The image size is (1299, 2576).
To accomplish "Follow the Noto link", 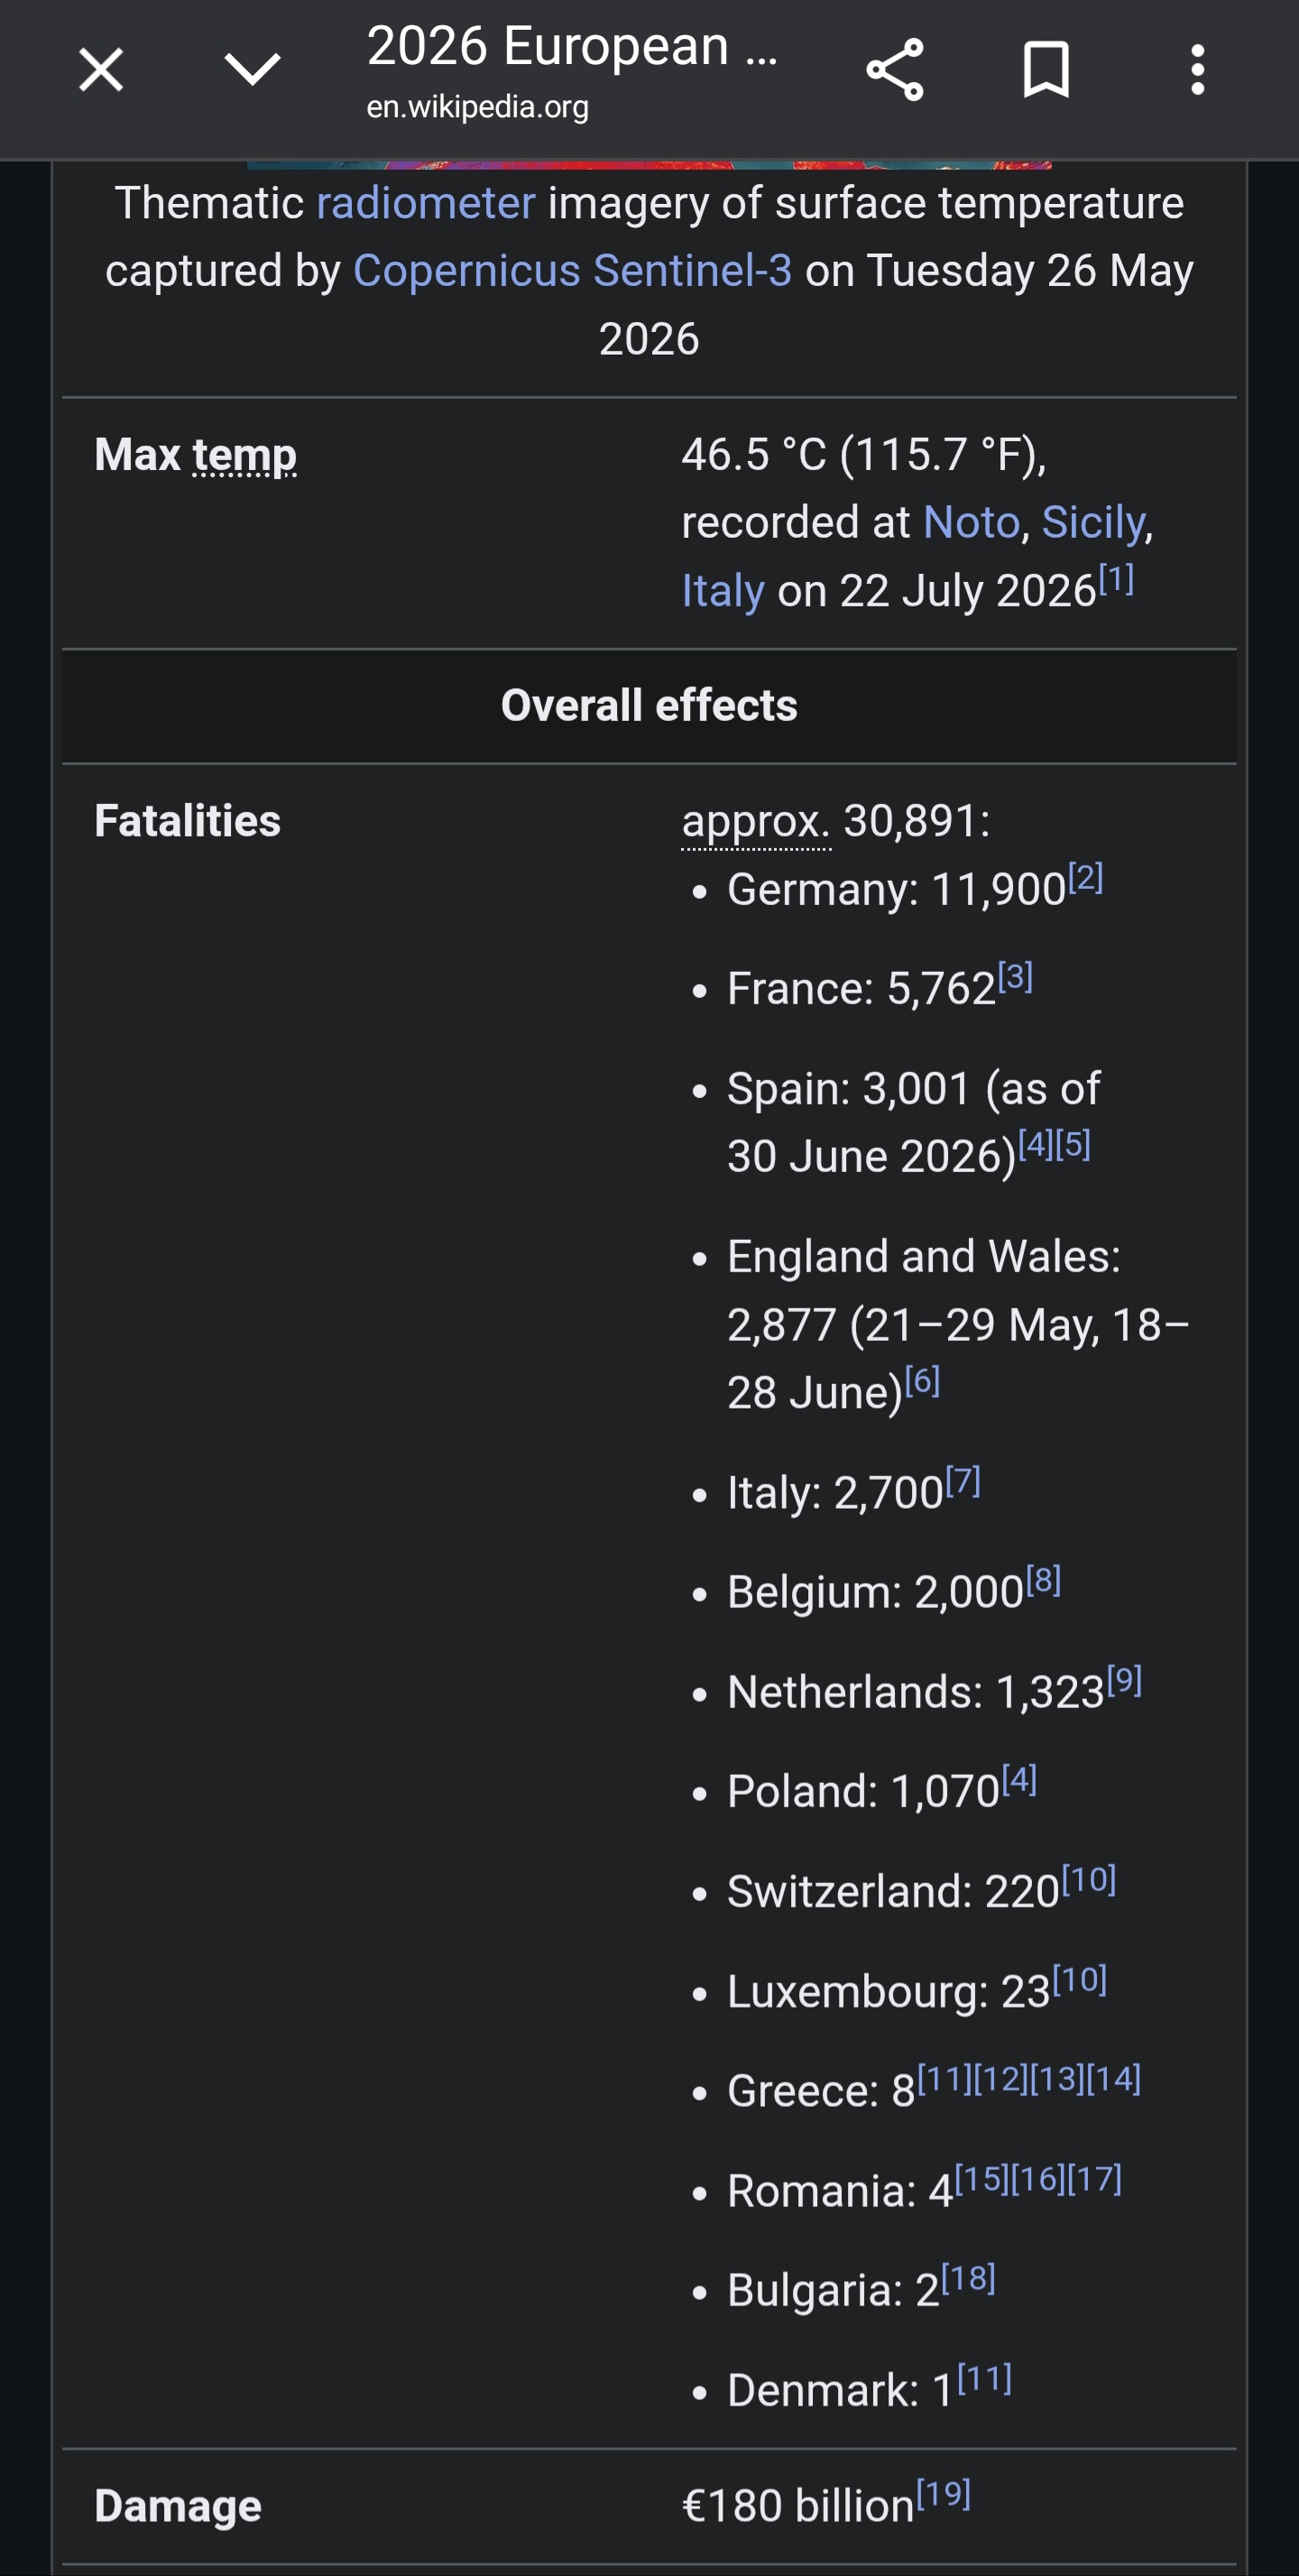I will 971,522.
